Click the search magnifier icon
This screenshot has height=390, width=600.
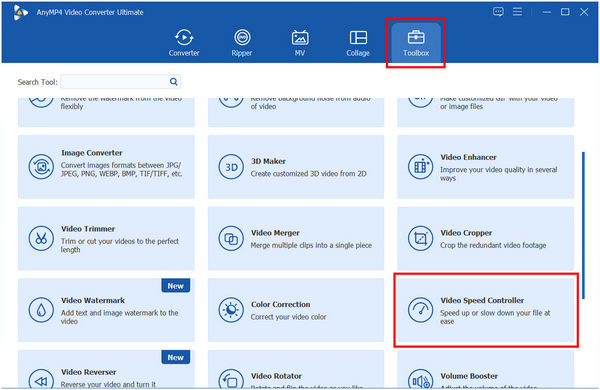point(173,82)
